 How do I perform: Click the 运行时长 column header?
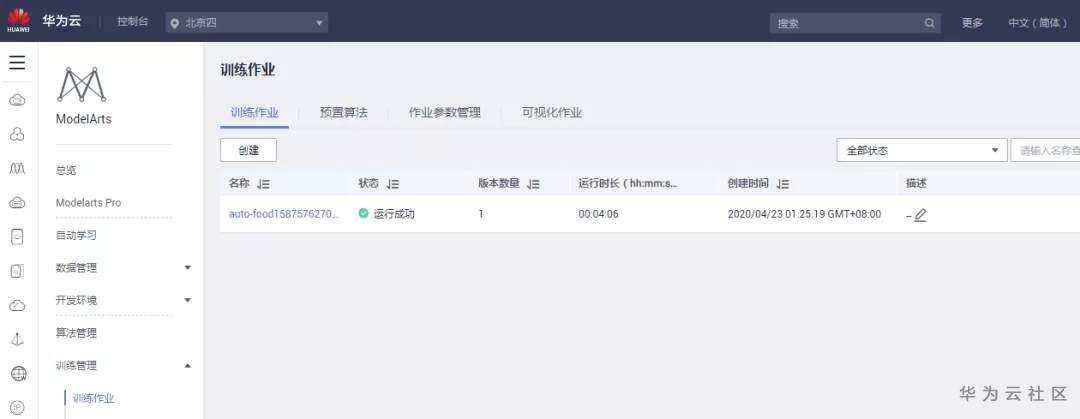[627, 183]
